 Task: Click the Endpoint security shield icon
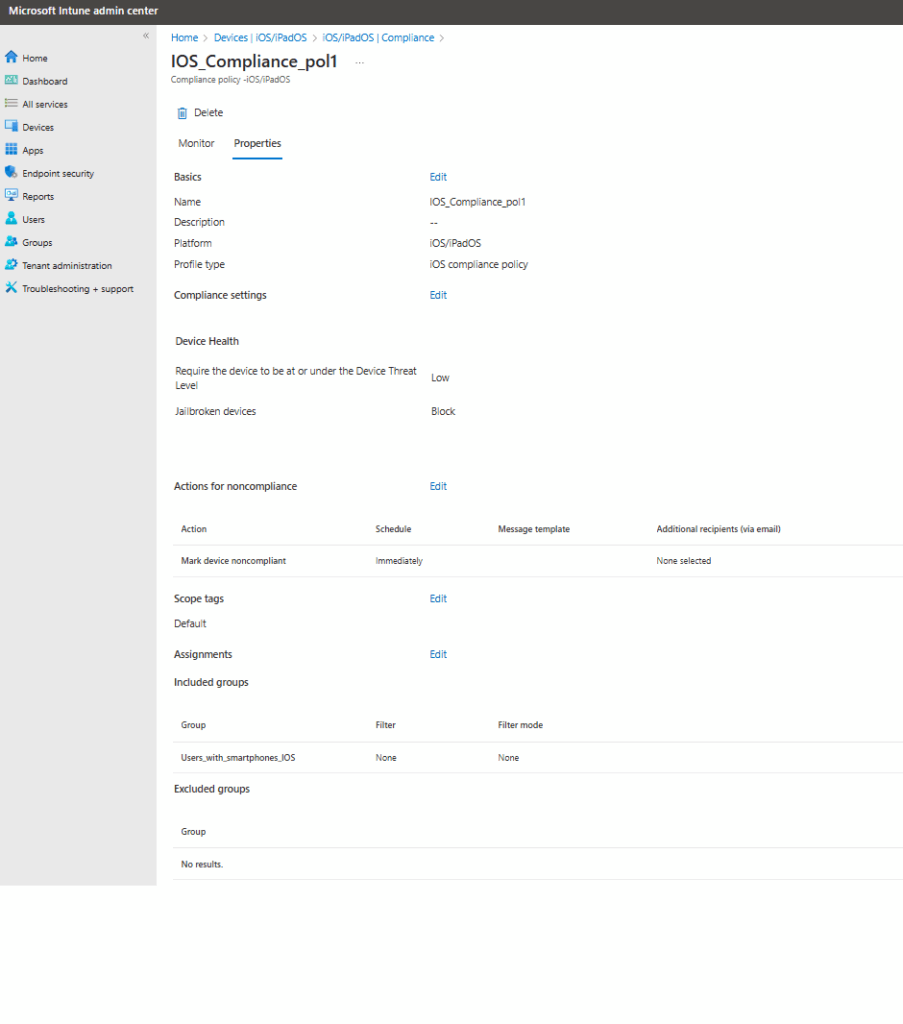click(x=11, y=172)
